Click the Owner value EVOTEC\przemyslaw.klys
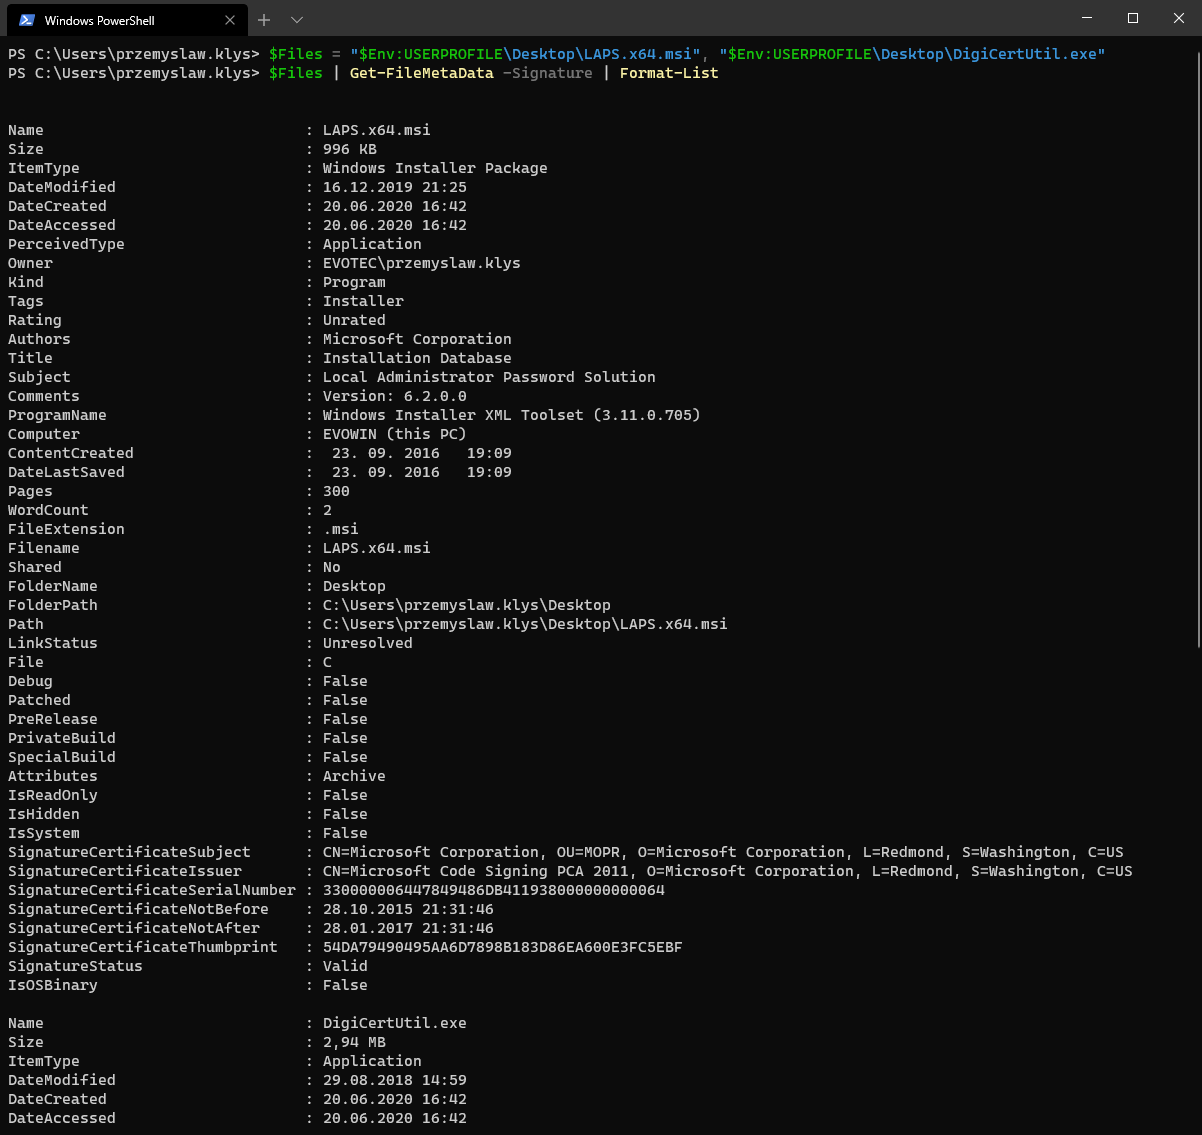The width and height of the screenshot is (1202, 1135). (420, 262)
